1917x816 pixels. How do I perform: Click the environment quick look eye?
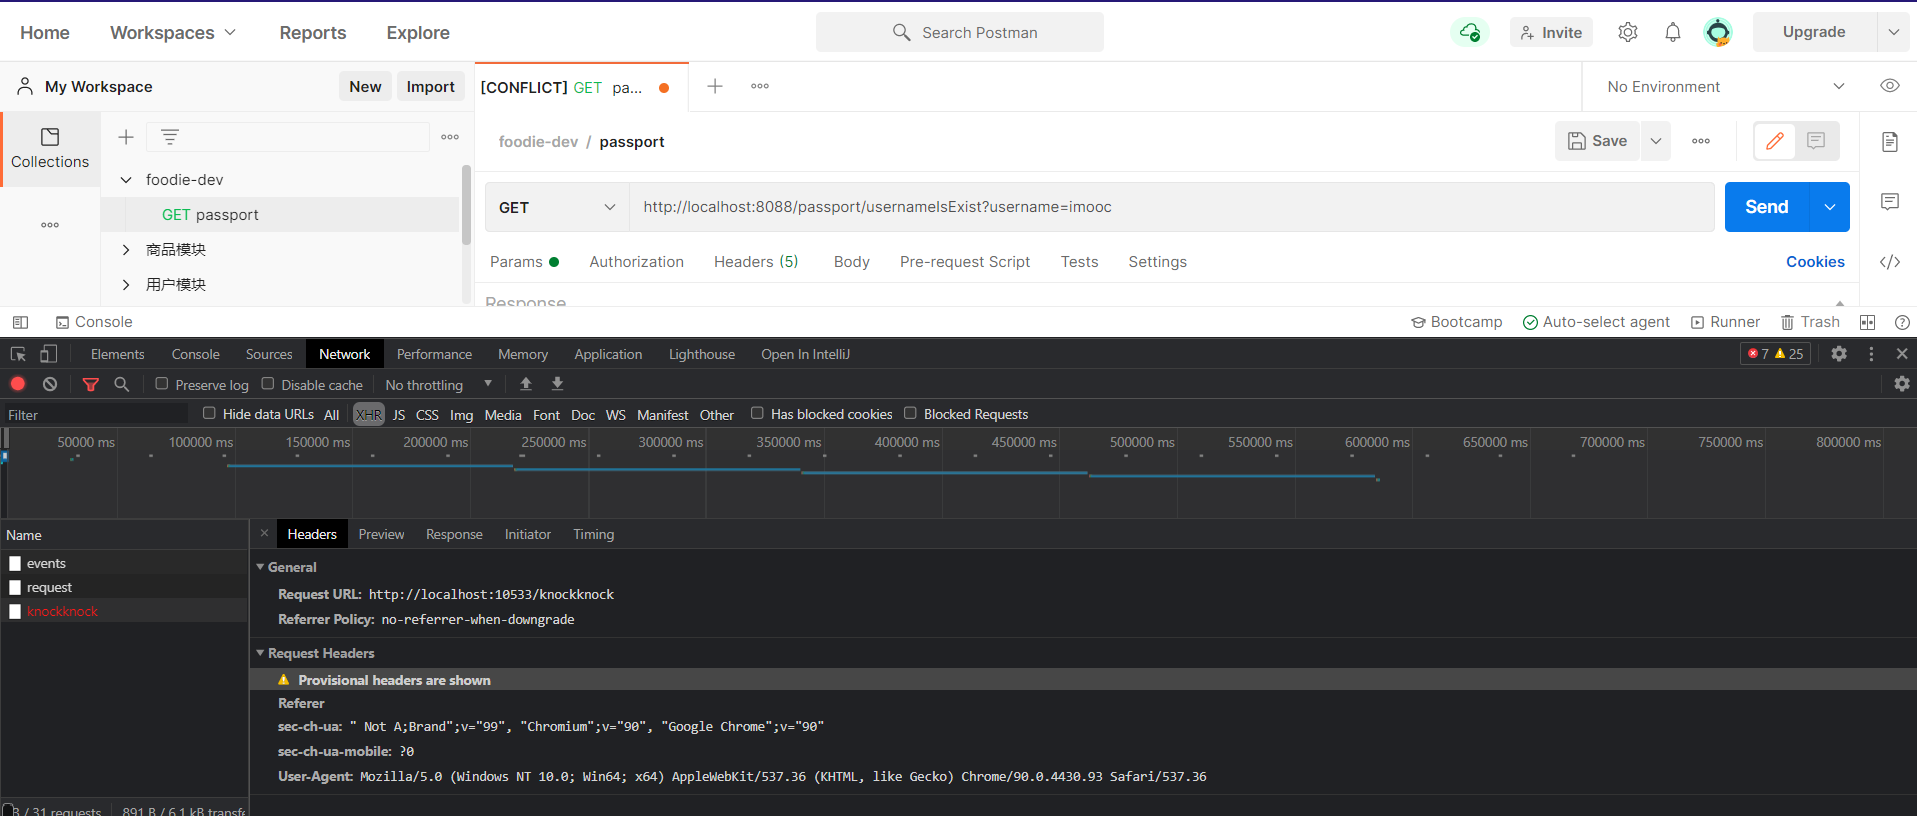[1890, 86]
